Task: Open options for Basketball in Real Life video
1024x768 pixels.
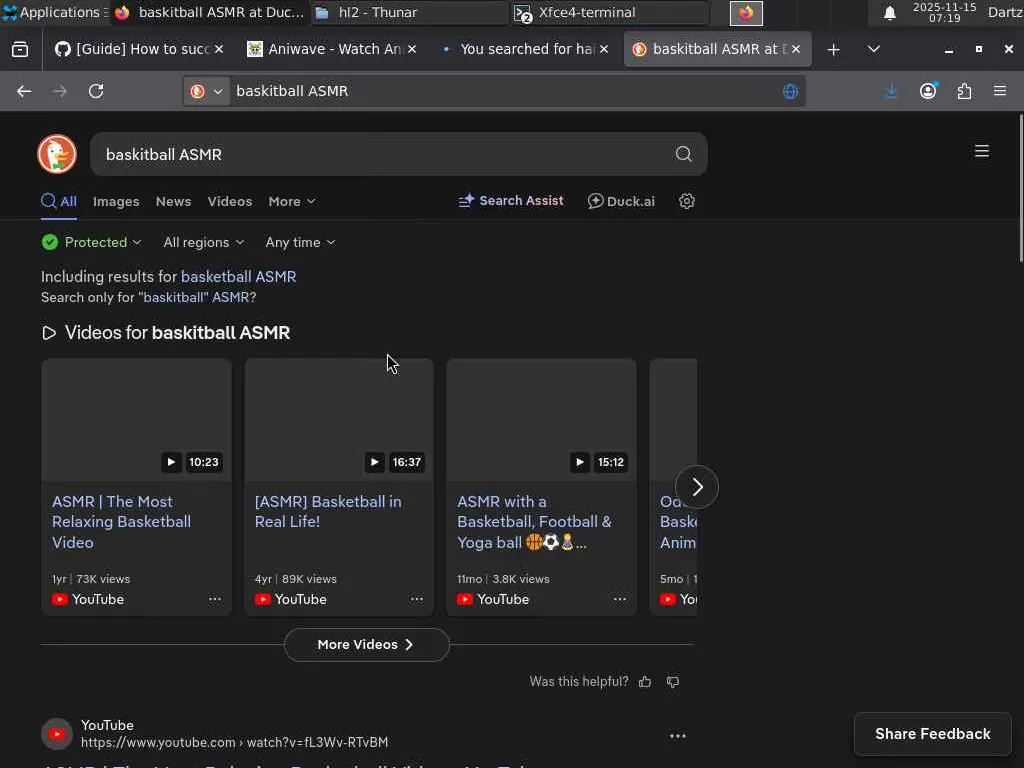Action: 417,599
